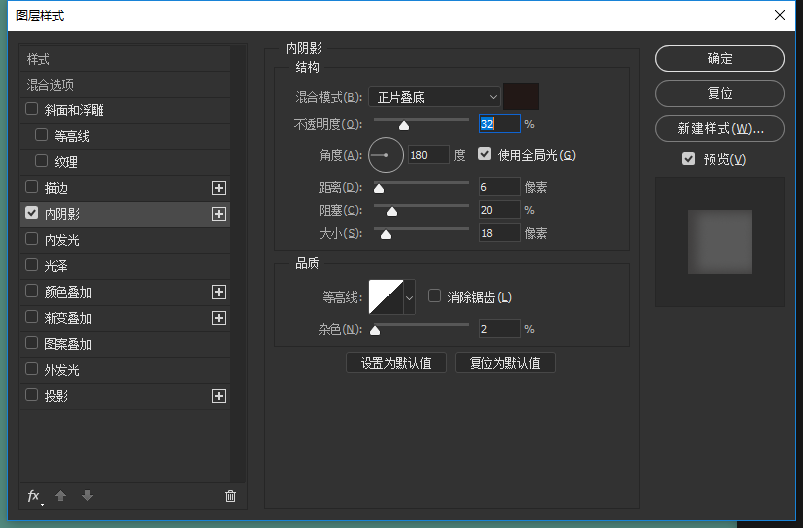Enable the 等高线 sub-option checkbox
Screen dimensions: 803x528
tap(41, 135)
